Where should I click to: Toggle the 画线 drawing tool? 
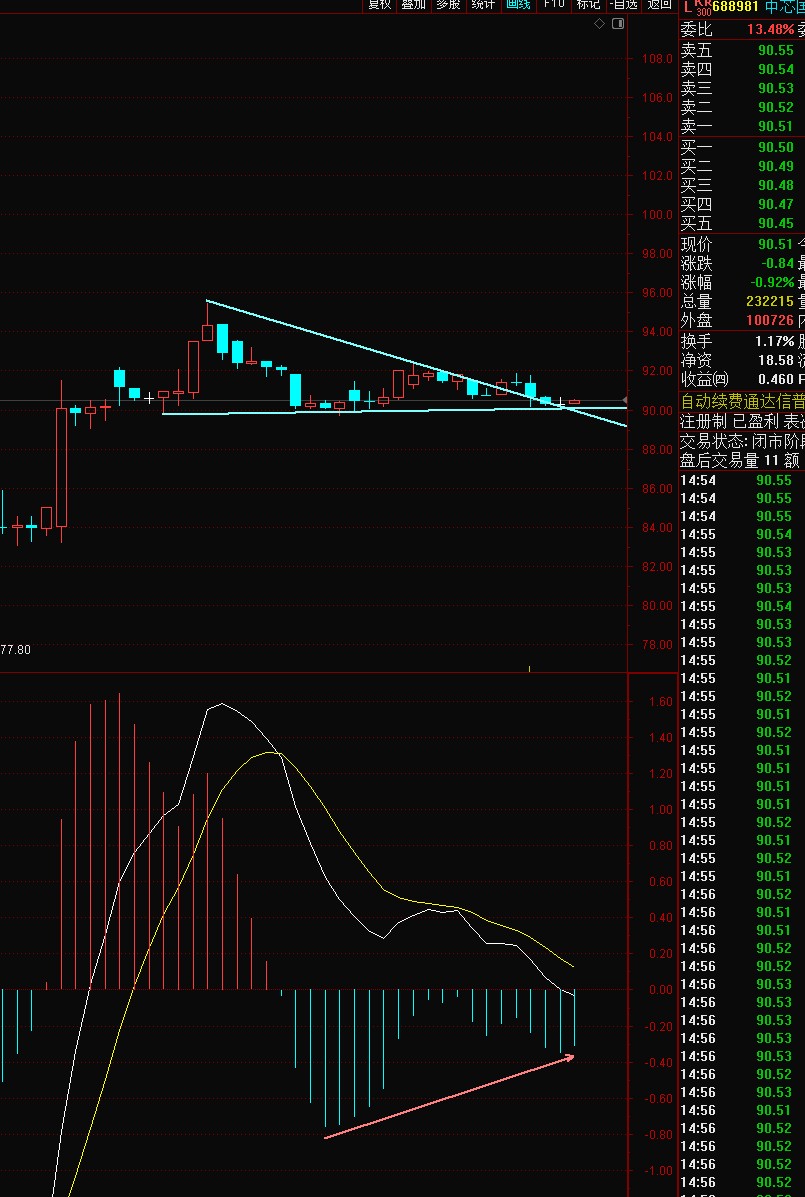pos(518,5)
